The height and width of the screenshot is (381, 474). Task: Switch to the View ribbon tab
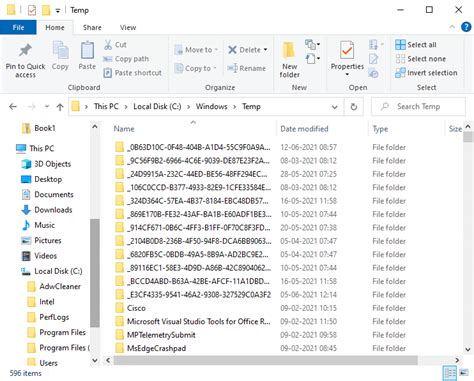(x=128, y=28)
